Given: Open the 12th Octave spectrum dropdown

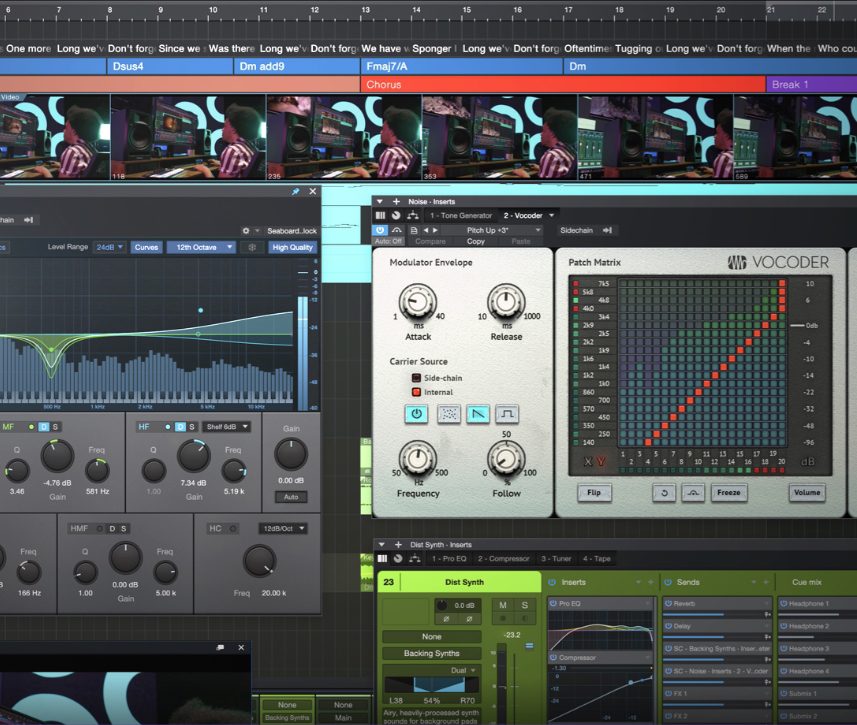Looking at the screenshot, I should pos(201,247).
